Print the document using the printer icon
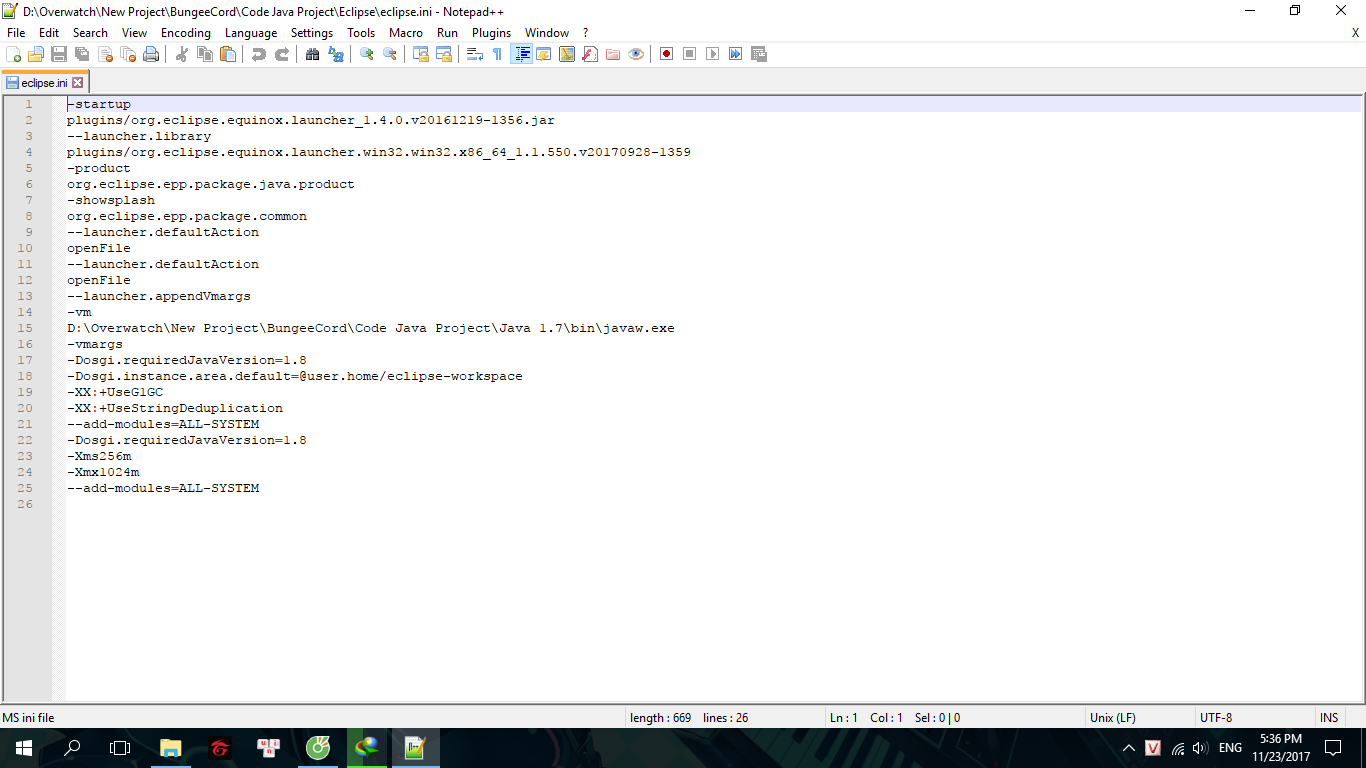Viewport: 1366px width, 768px height. coord(151,54)
